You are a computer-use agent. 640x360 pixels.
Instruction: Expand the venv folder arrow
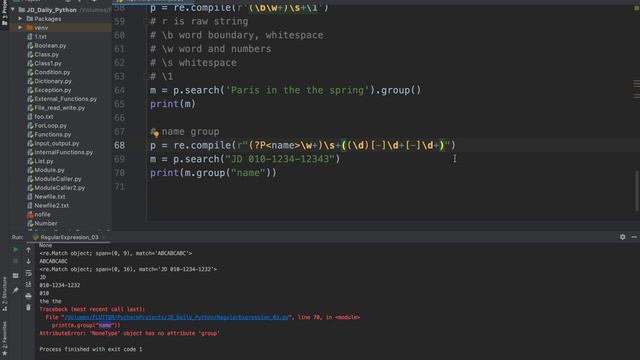pyautogui.click(x=20, y=28)
